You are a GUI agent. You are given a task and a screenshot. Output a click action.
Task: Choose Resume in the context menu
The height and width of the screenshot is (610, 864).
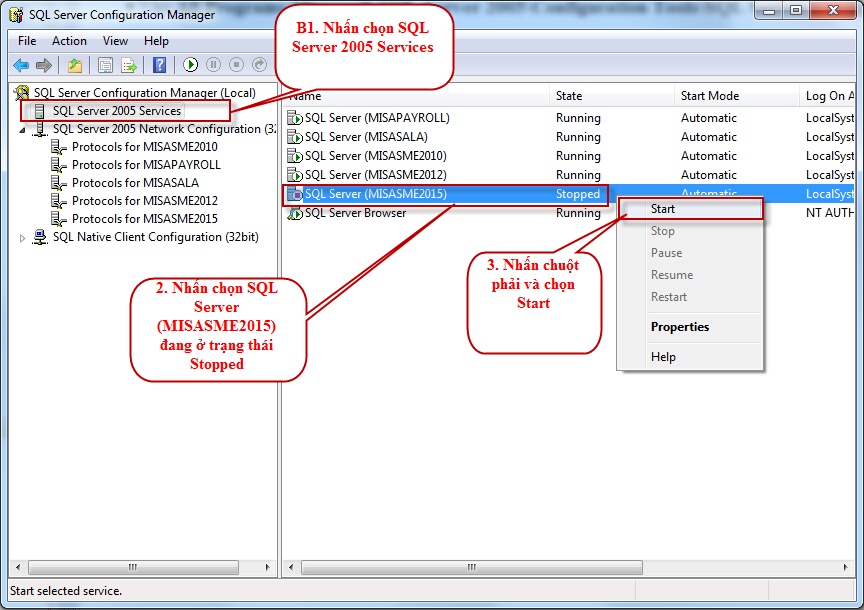tap(690, 275)
